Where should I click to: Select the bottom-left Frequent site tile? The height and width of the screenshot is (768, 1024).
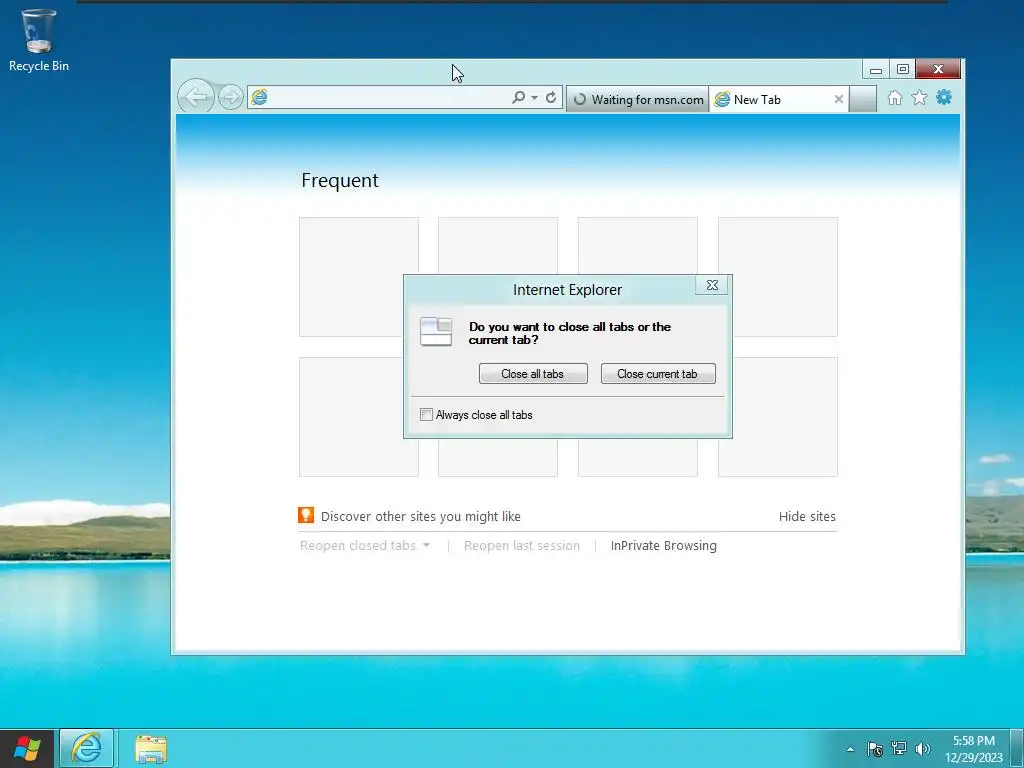point(359,417)
